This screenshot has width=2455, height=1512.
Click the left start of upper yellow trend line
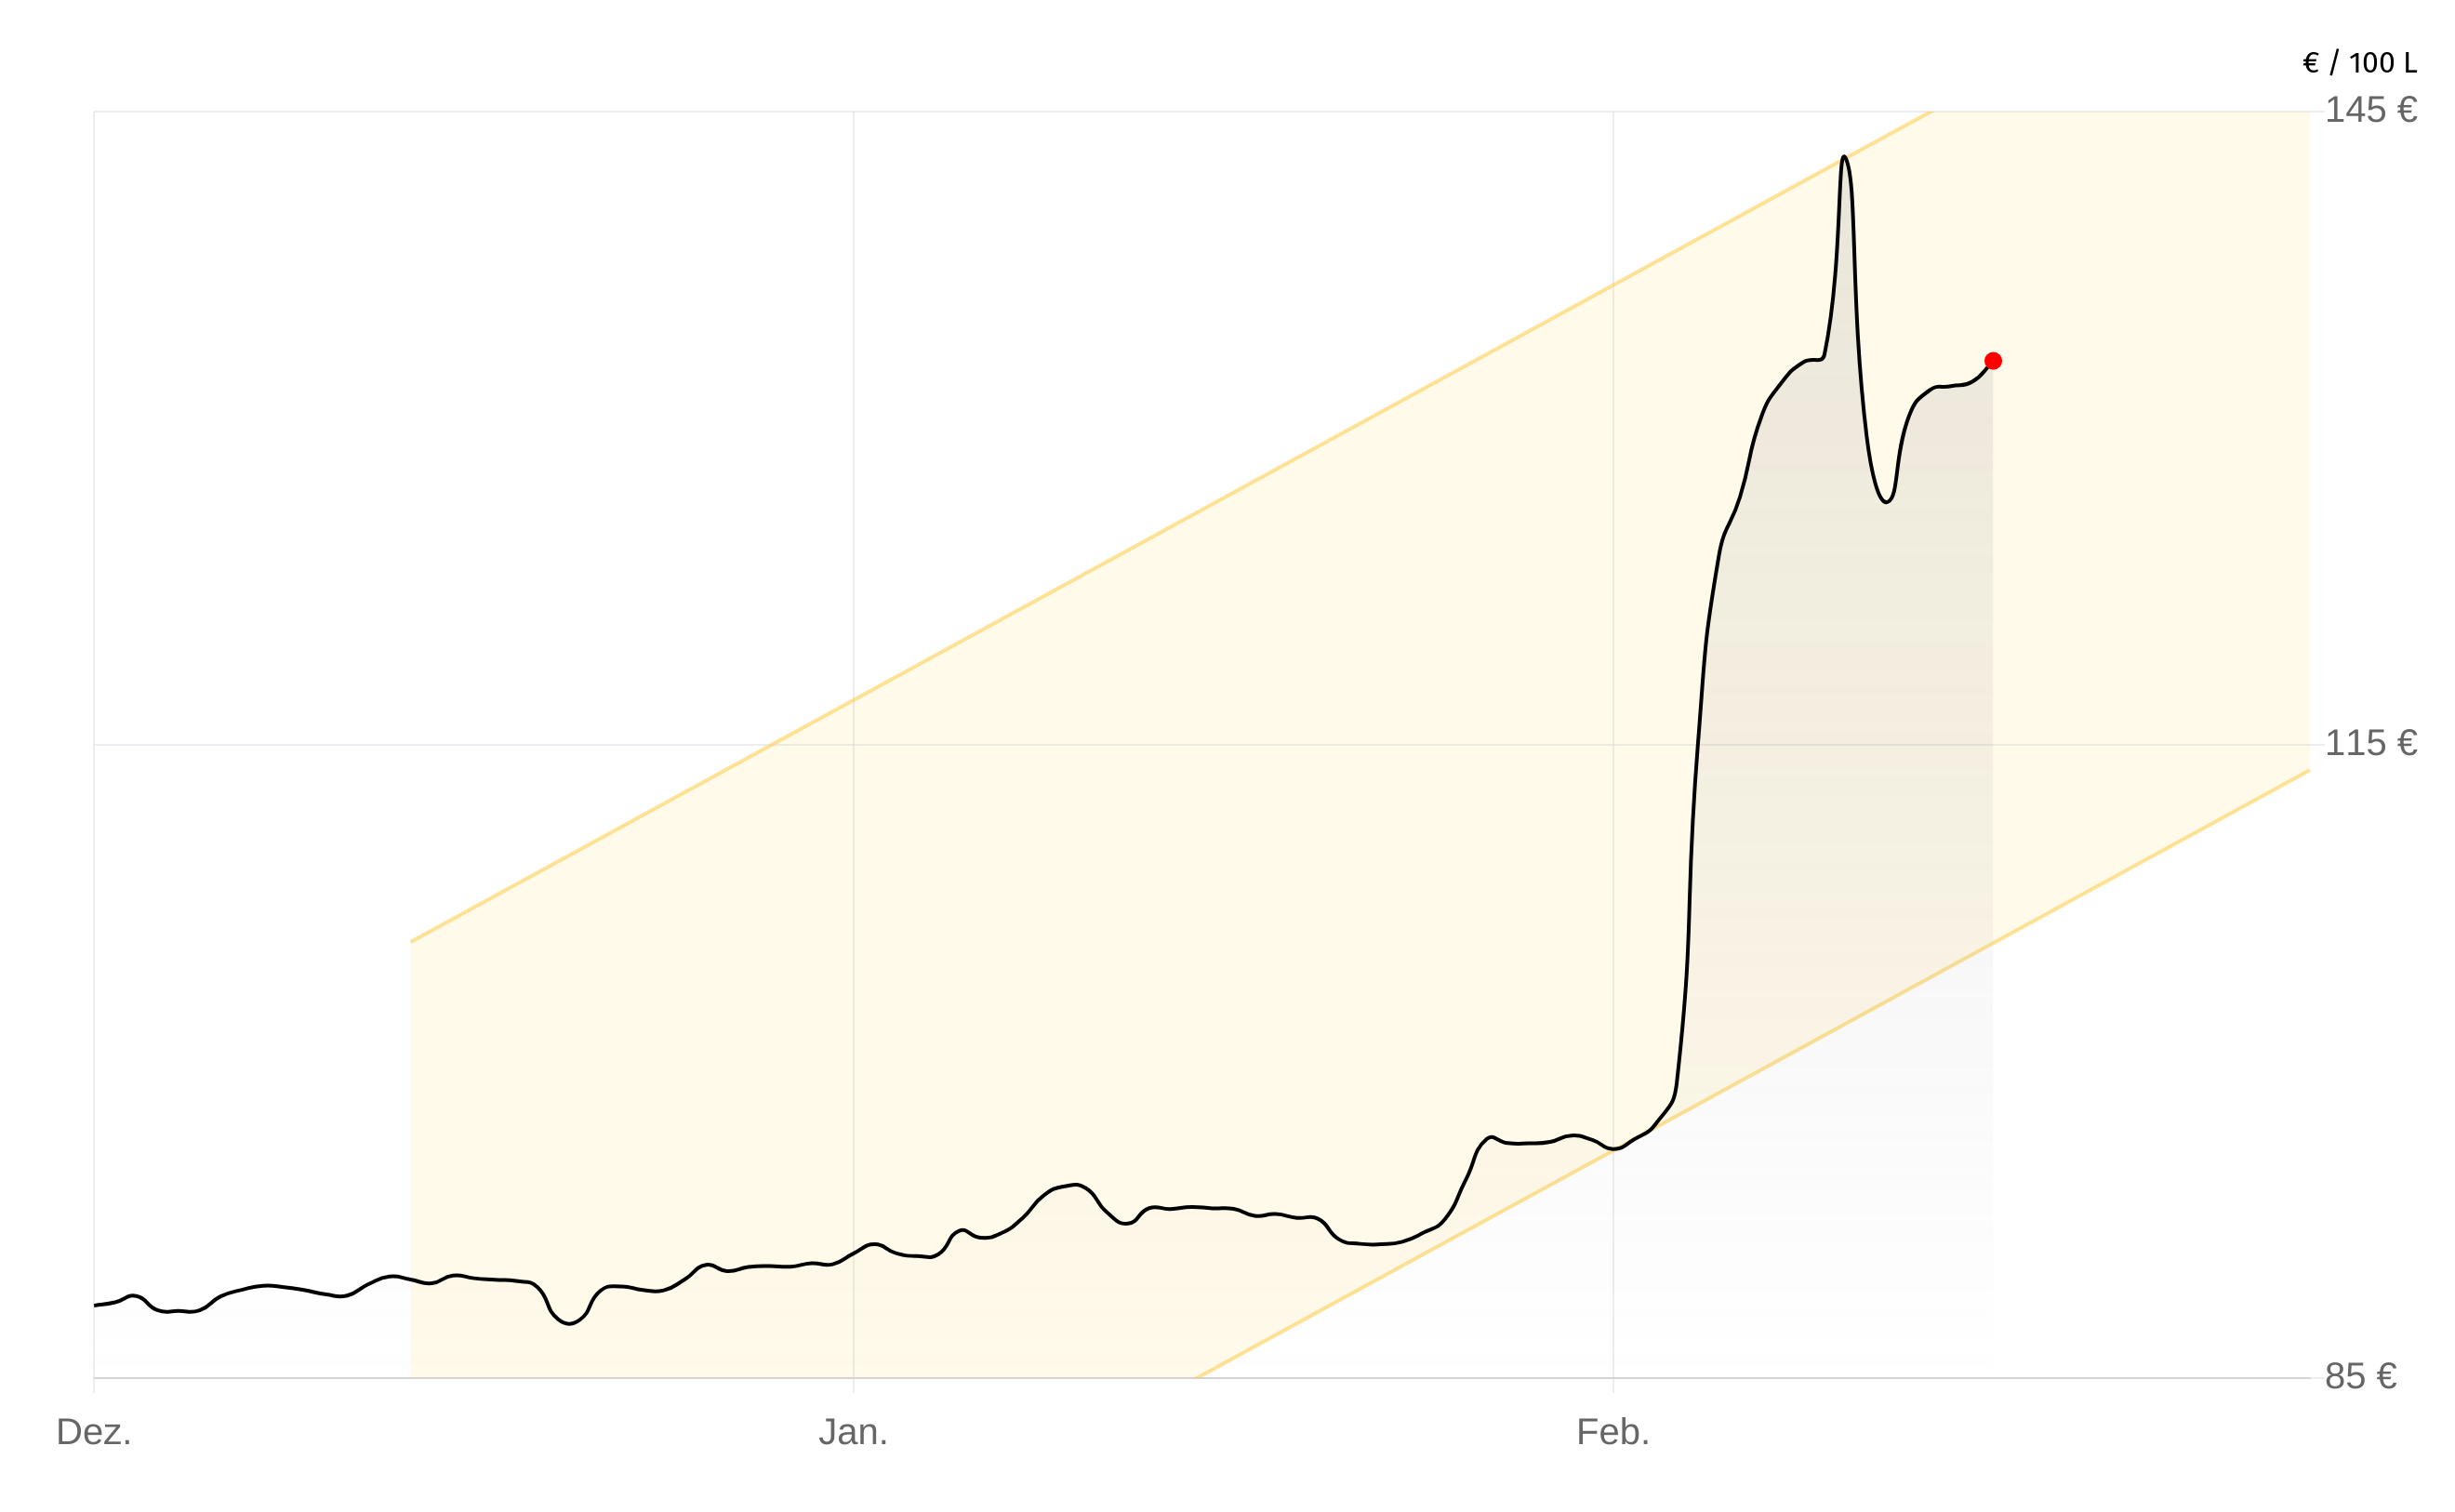(x=411, y=941)
